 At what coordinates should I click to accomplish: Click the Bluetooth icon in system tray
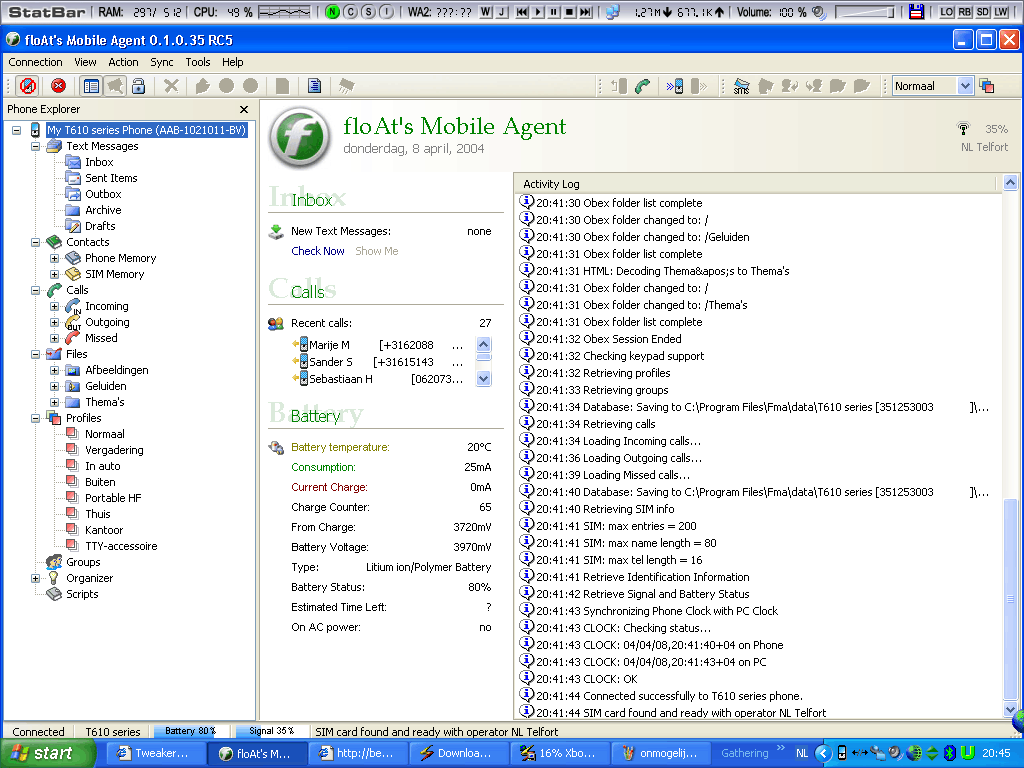[949, 753]
